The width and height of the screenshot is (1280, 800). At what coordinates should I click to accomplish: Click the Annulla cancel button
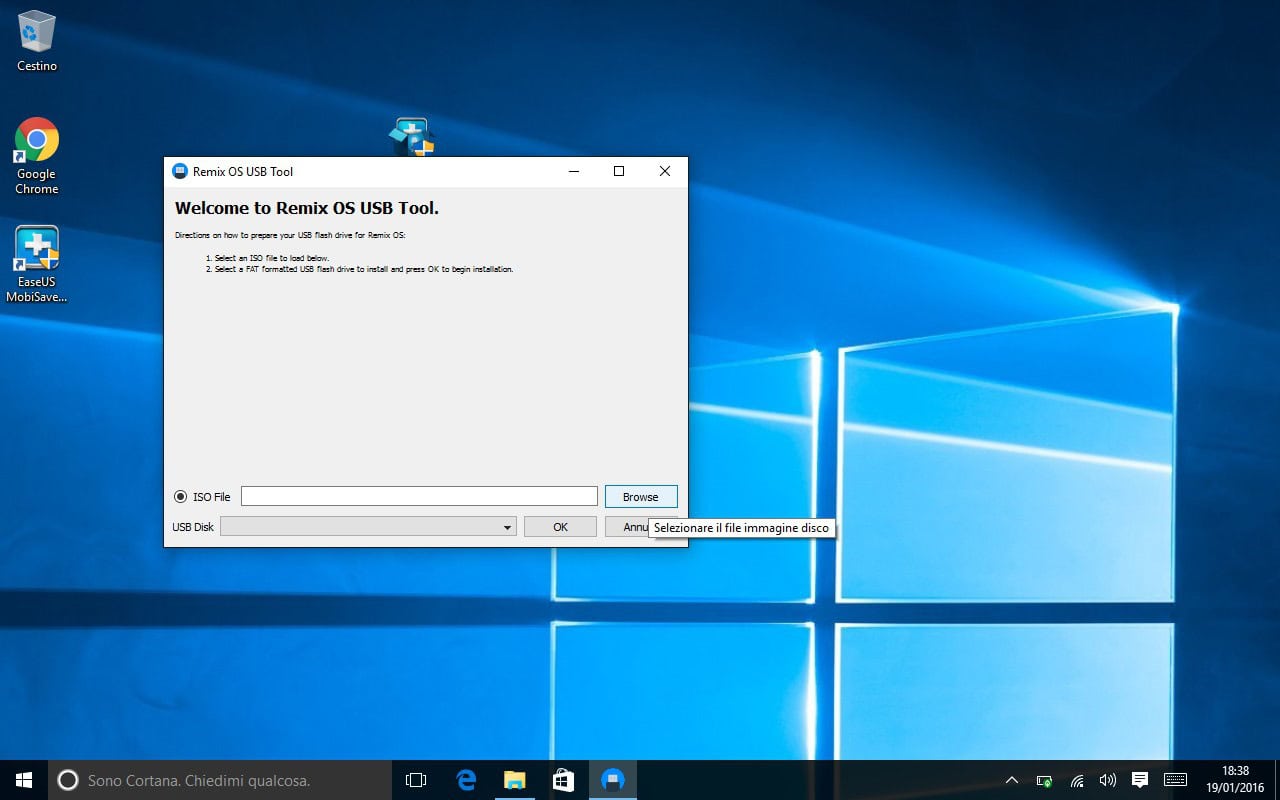[628, 526]
